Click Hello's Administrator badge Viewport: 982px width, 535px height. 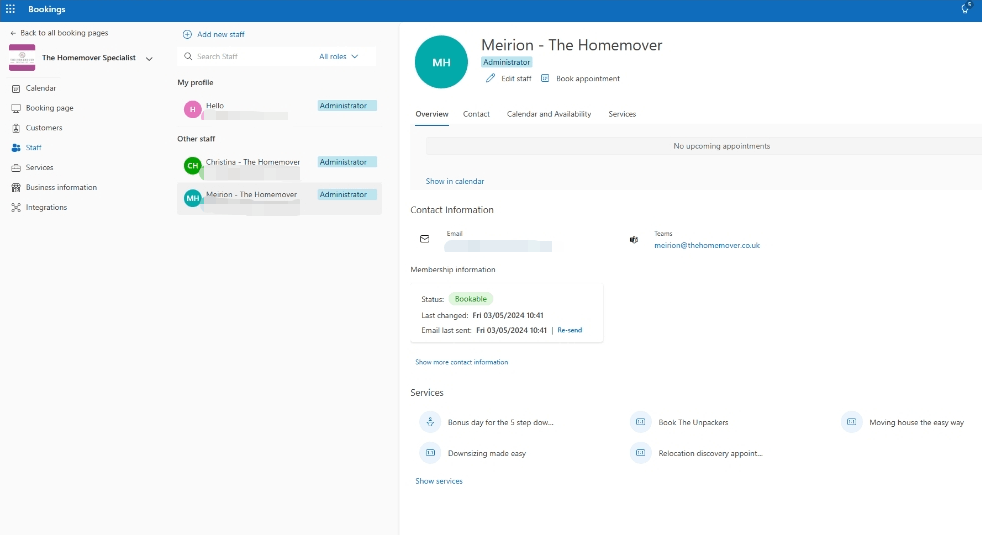tap(347, 106)
